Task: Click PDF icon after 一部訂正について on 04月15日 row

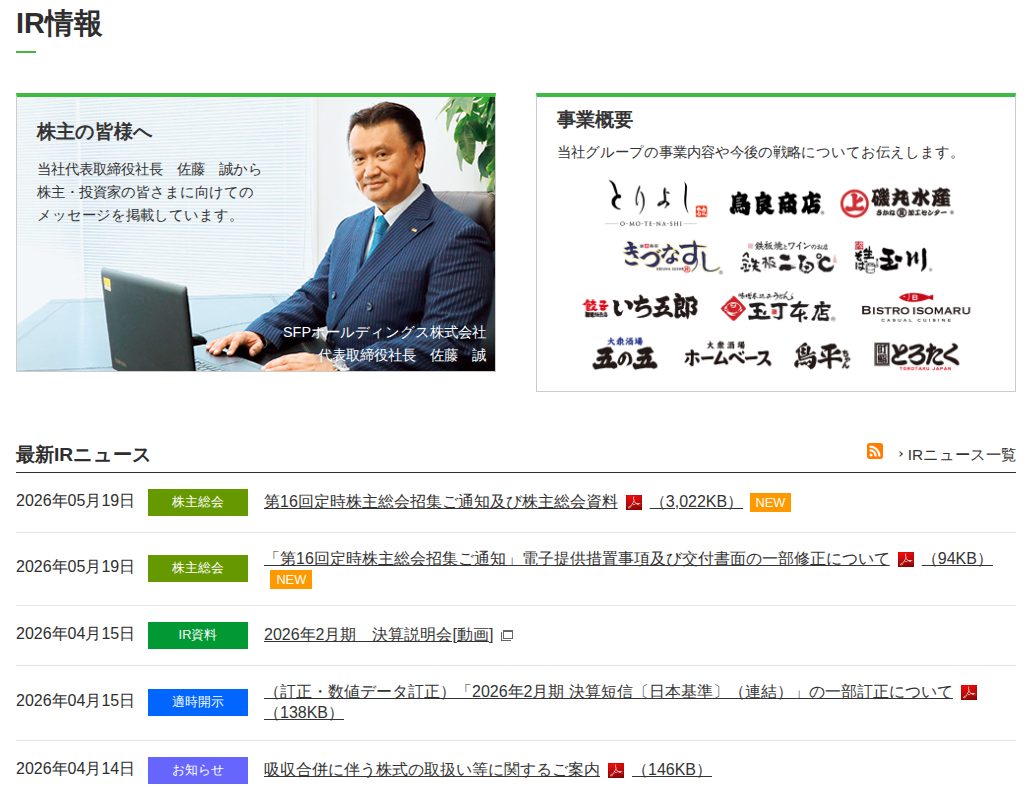Action: click(969, 693)
